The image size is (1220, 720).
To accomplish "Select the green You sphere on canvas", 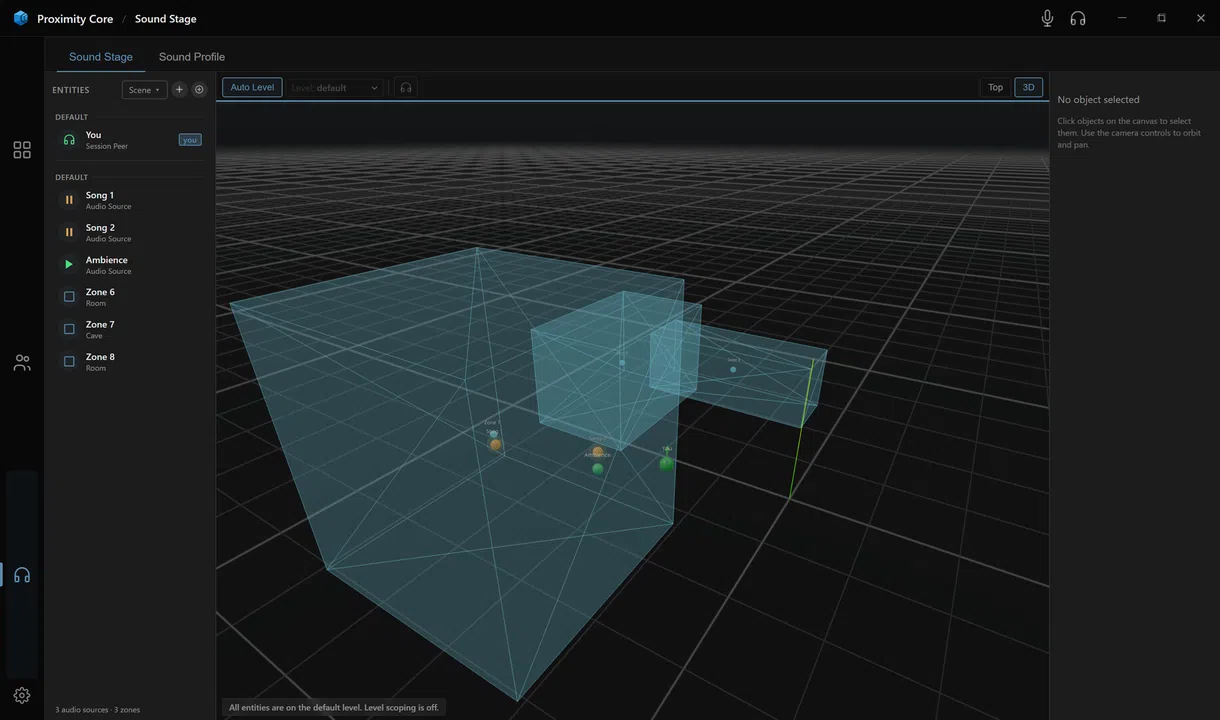I will coord(667,463).
